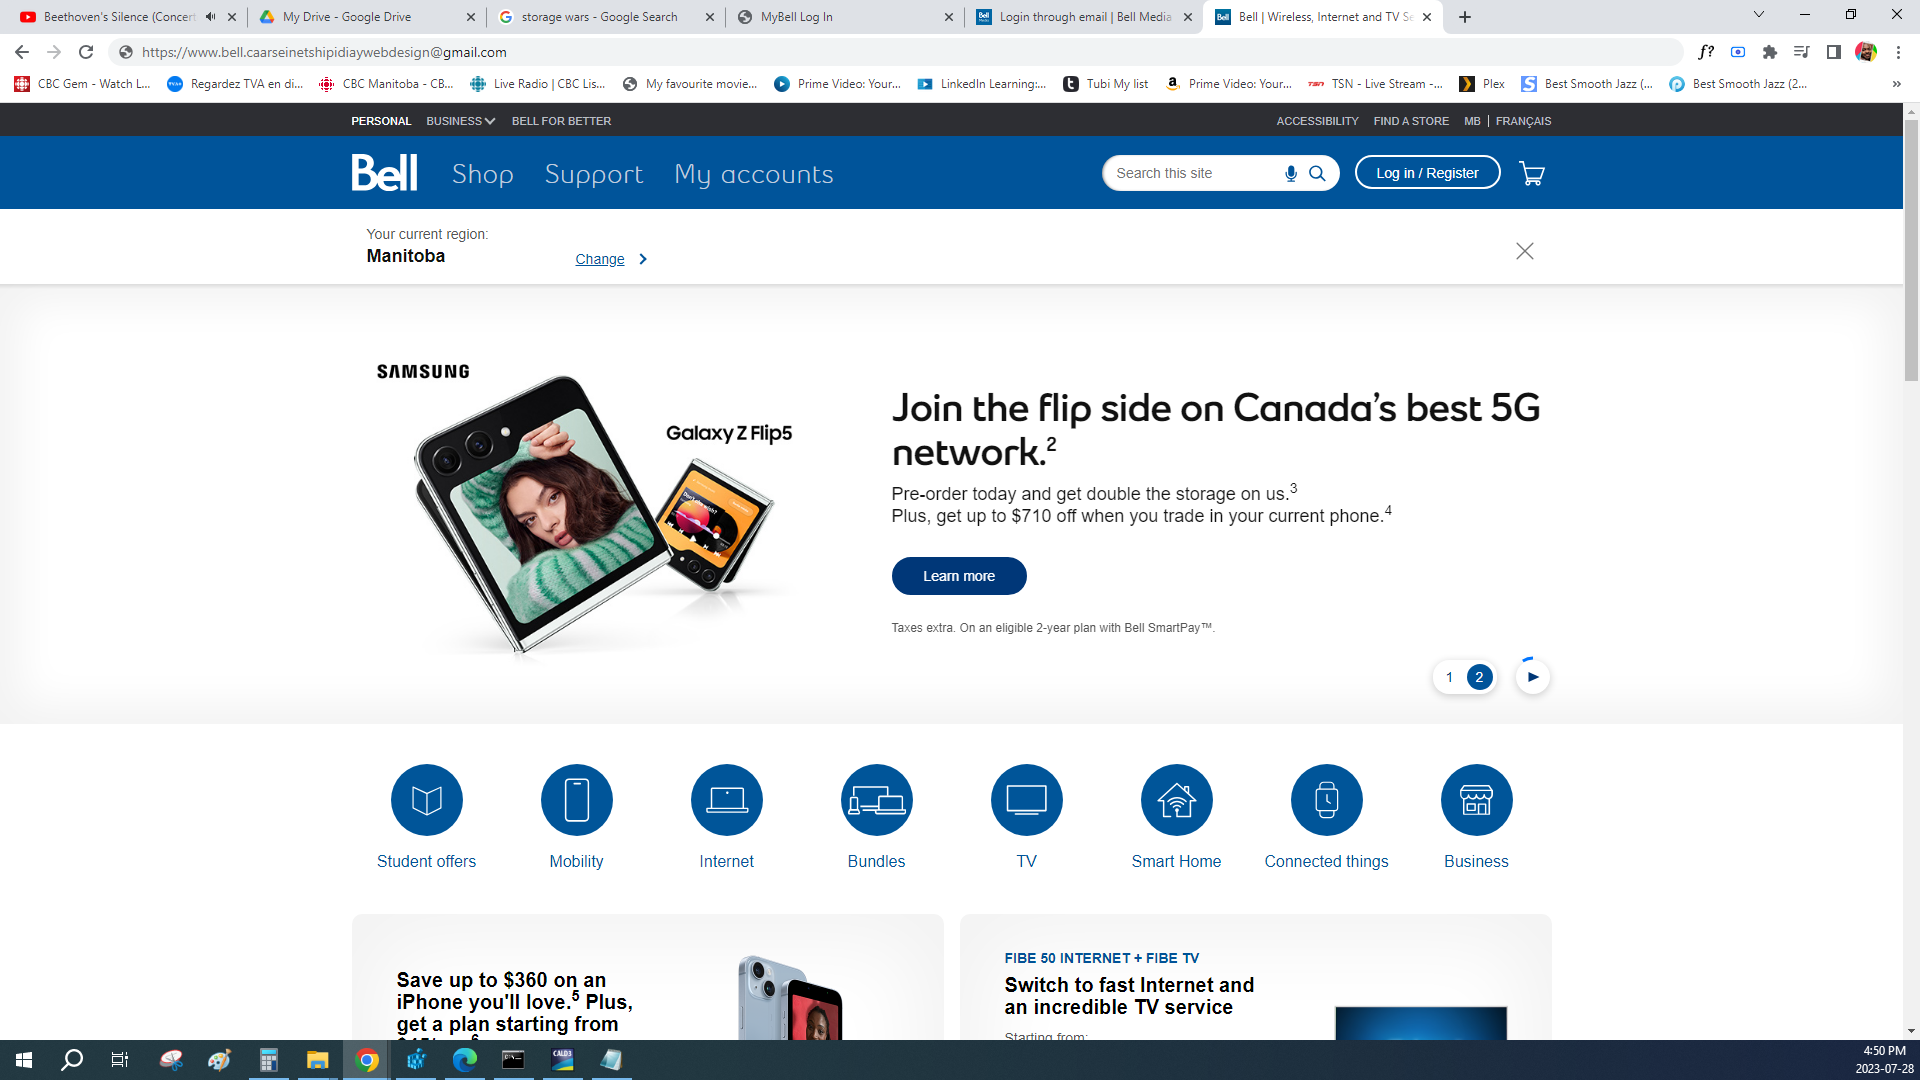Switch carousel to slide 1
This screenshot has height=1080, width=1920.
tap(1449, 677)
